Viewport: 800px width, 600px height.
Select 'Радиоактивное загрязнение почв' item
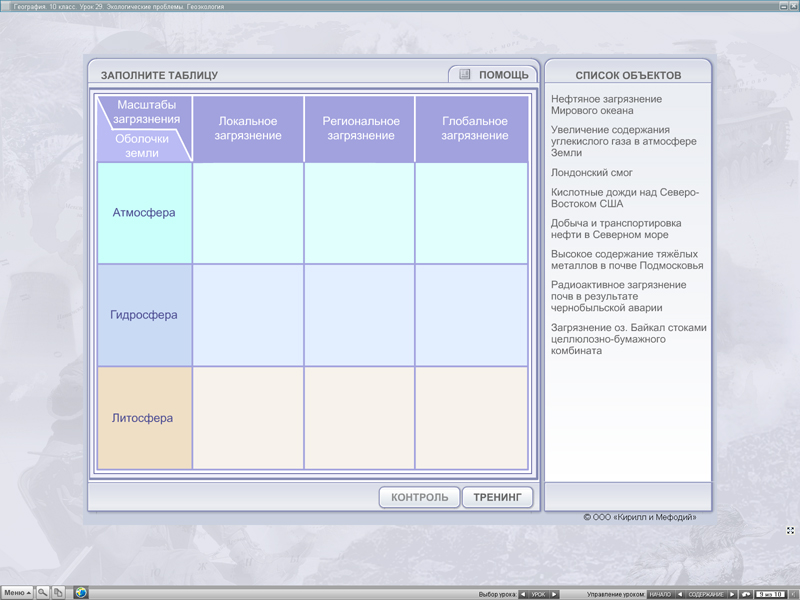(618, 296)
